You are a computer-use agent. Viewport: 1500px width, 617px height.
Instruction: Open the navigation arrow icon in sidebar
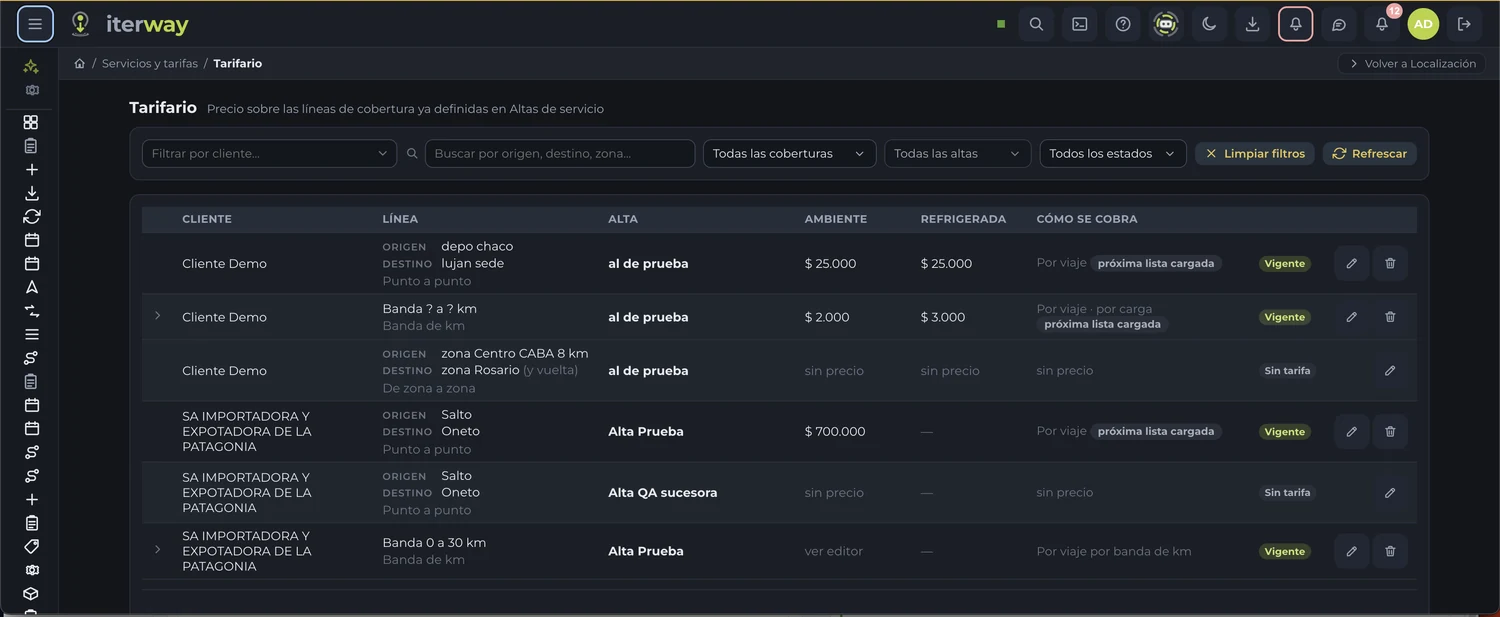click(x=31, y=287)
